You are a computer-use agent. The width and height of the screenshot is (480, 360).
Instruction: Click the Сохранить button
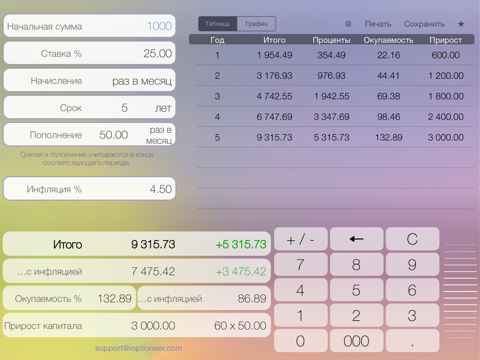pyautogui.click(x=424, y=24)
